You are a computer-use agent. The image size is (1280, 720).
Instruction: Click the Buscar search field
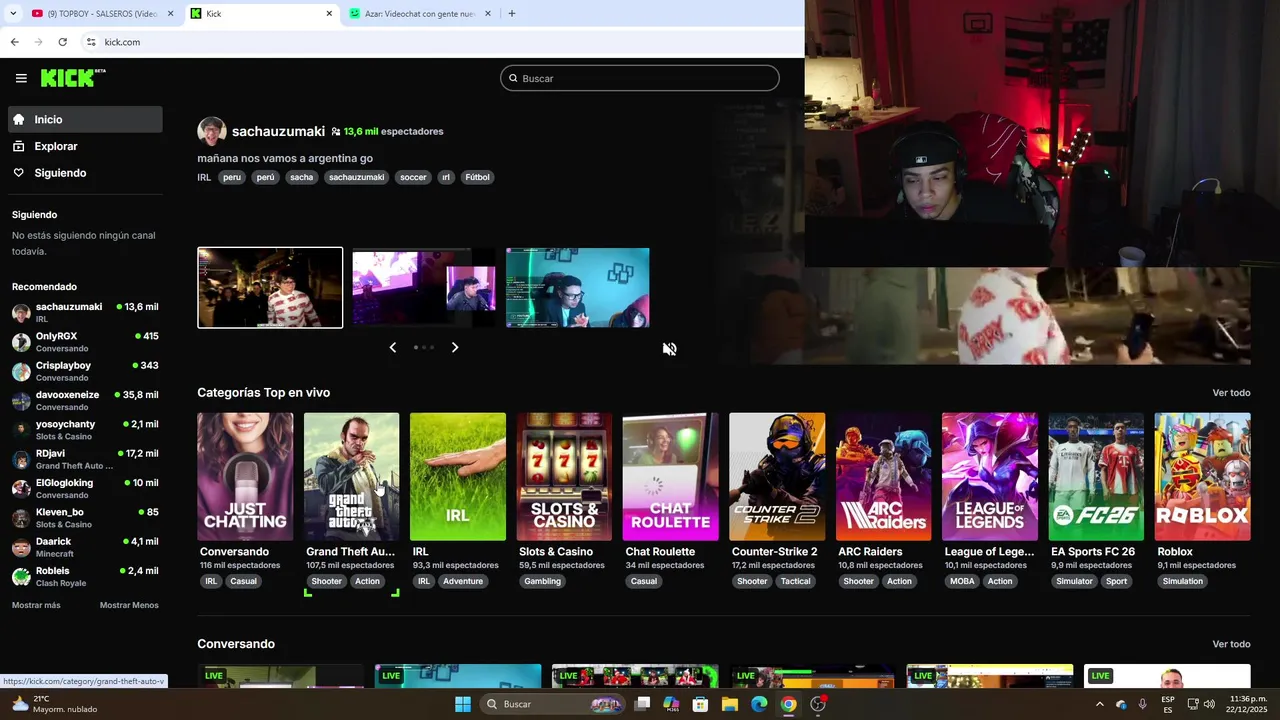click(x=640, y=78)
